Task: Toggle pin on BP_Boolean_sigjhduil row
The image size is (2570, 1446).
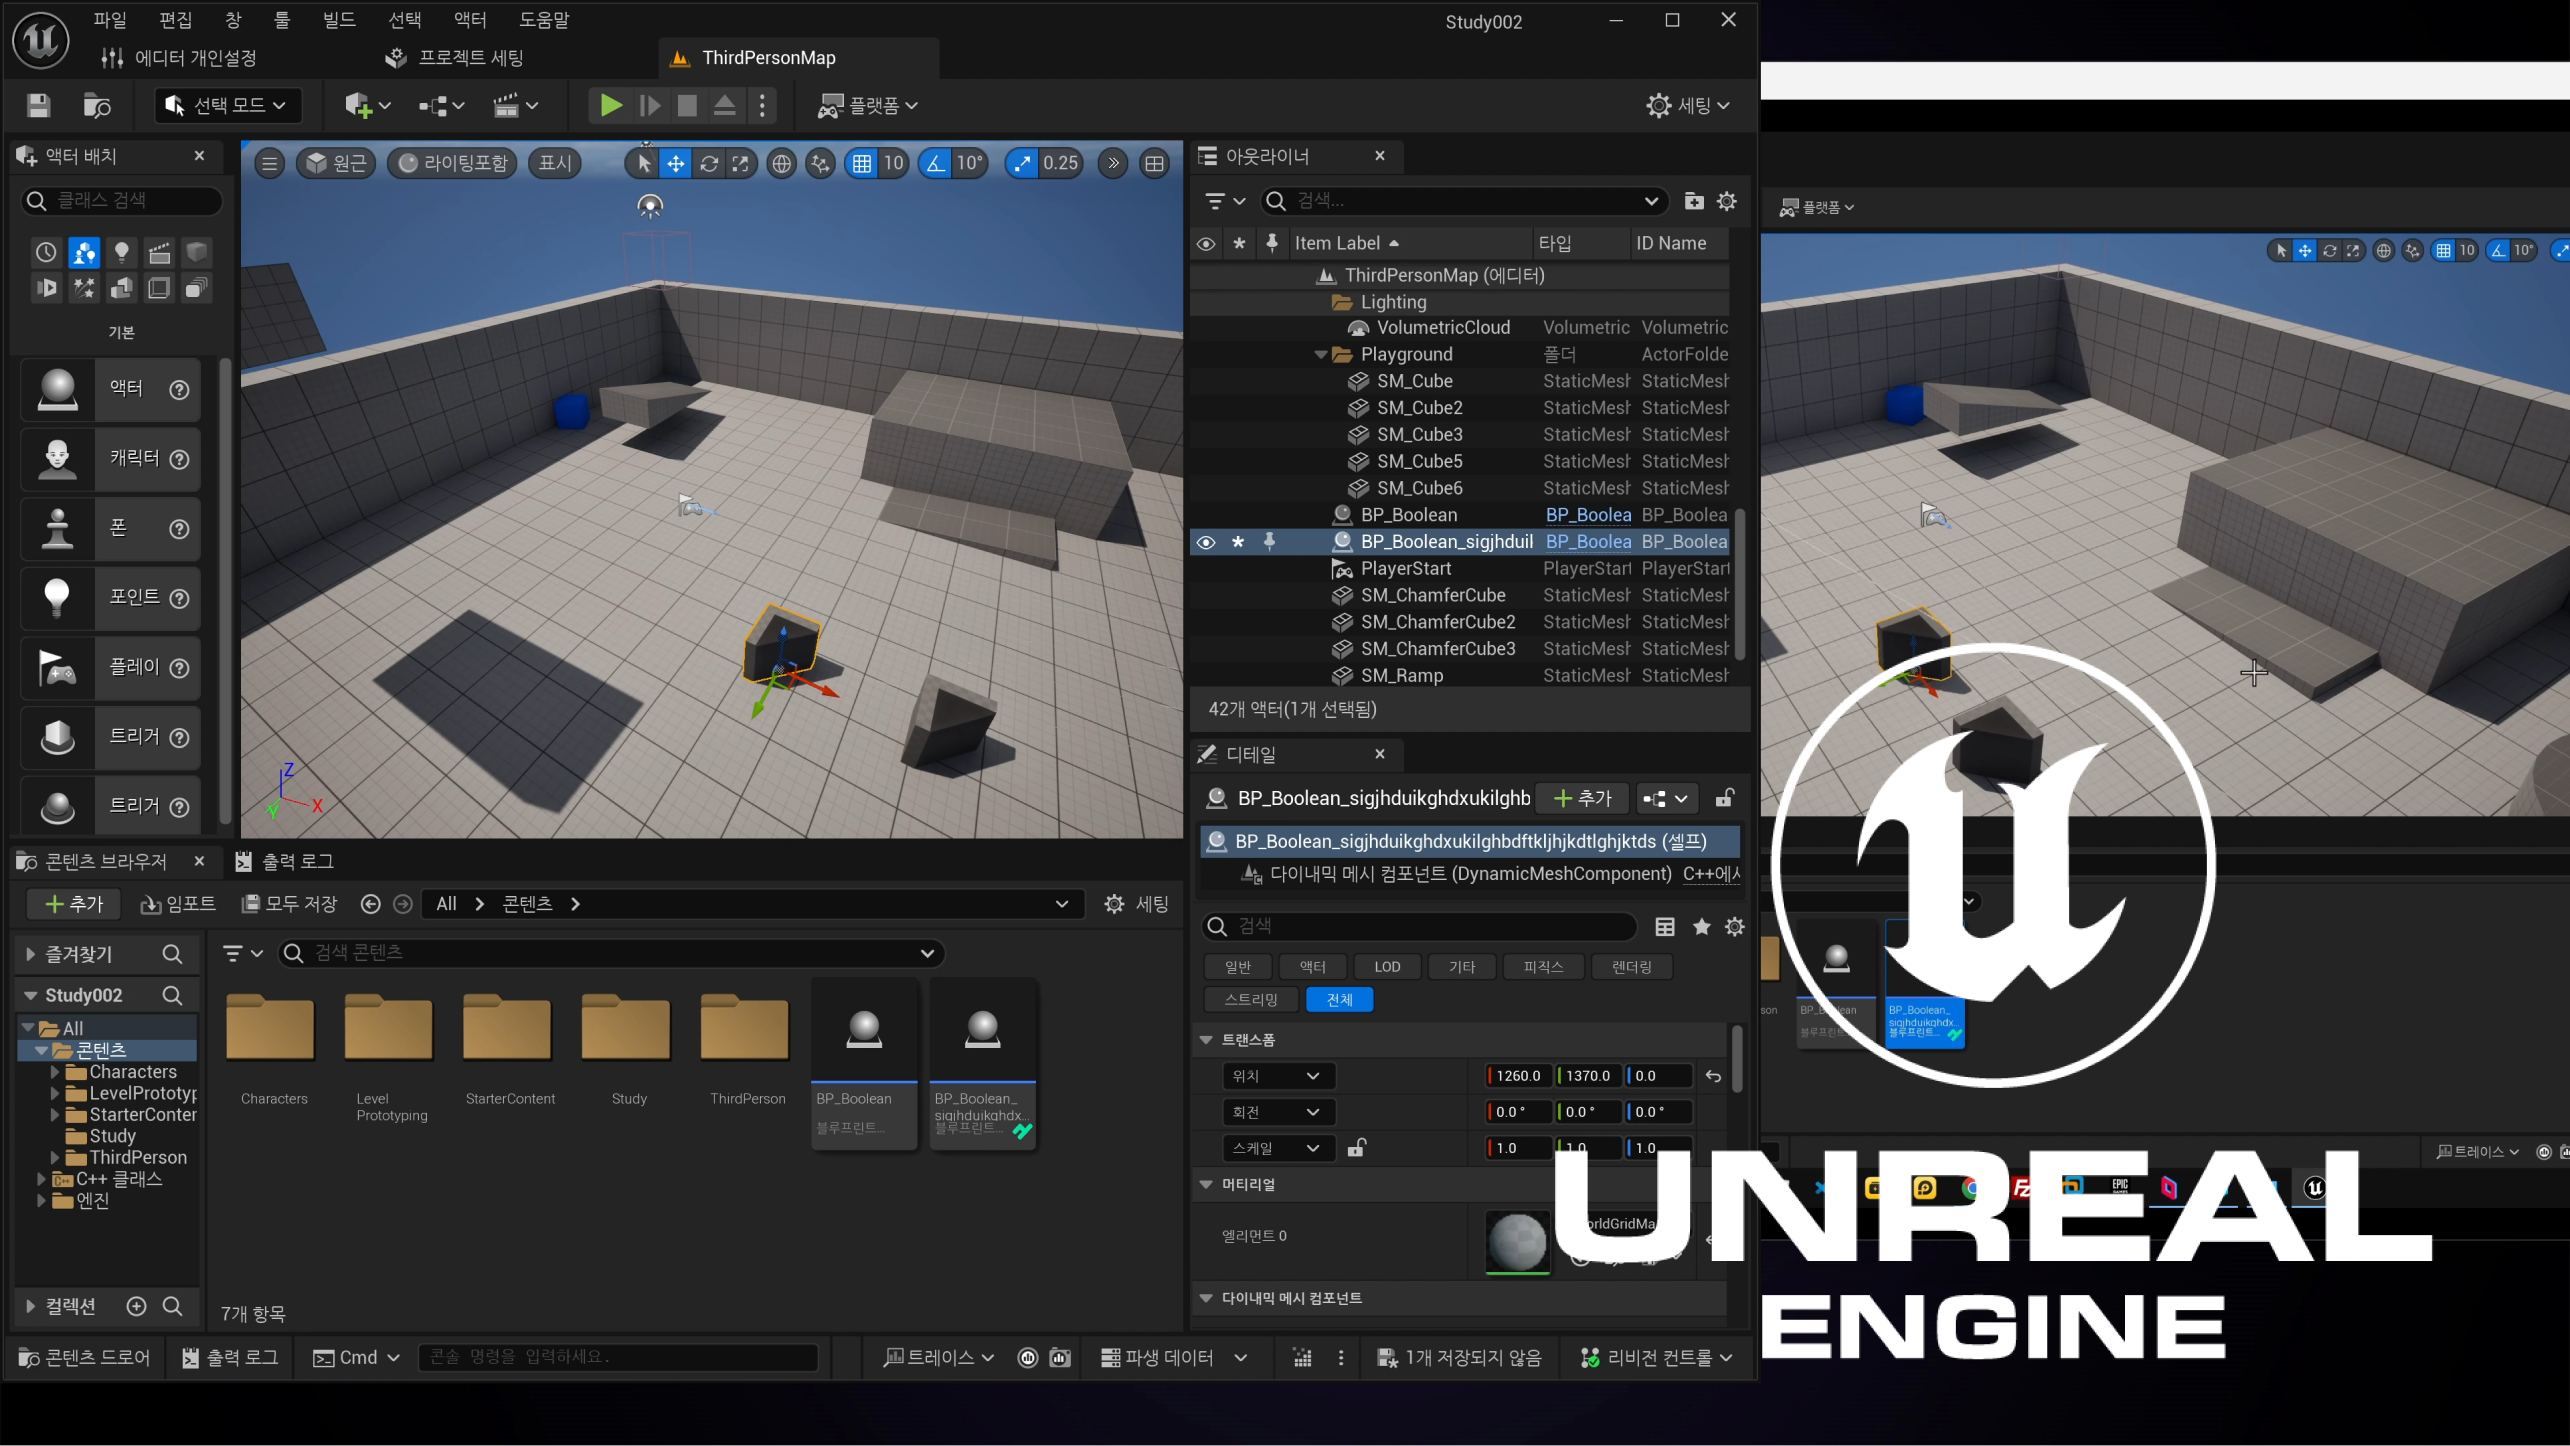Action: (1269, 542)
